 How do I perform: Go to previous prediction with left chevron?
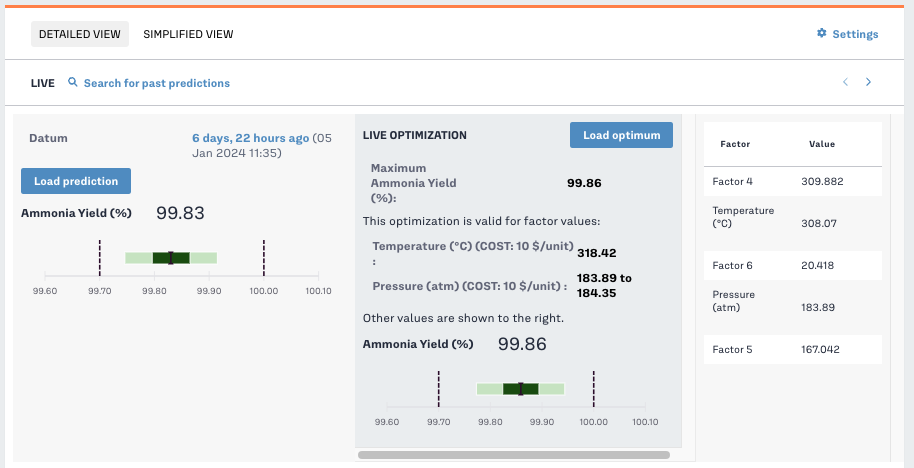[x=845, y=83]
